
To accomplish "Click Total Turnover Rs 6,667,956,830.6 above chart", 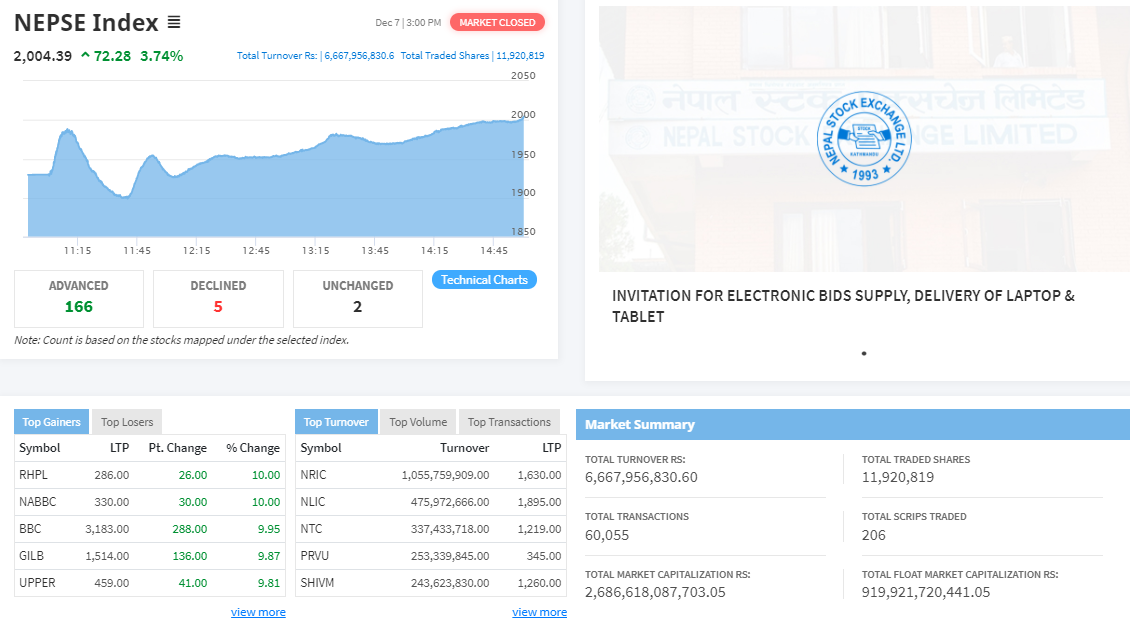I will pyautogui.click(x=316, y=56).
